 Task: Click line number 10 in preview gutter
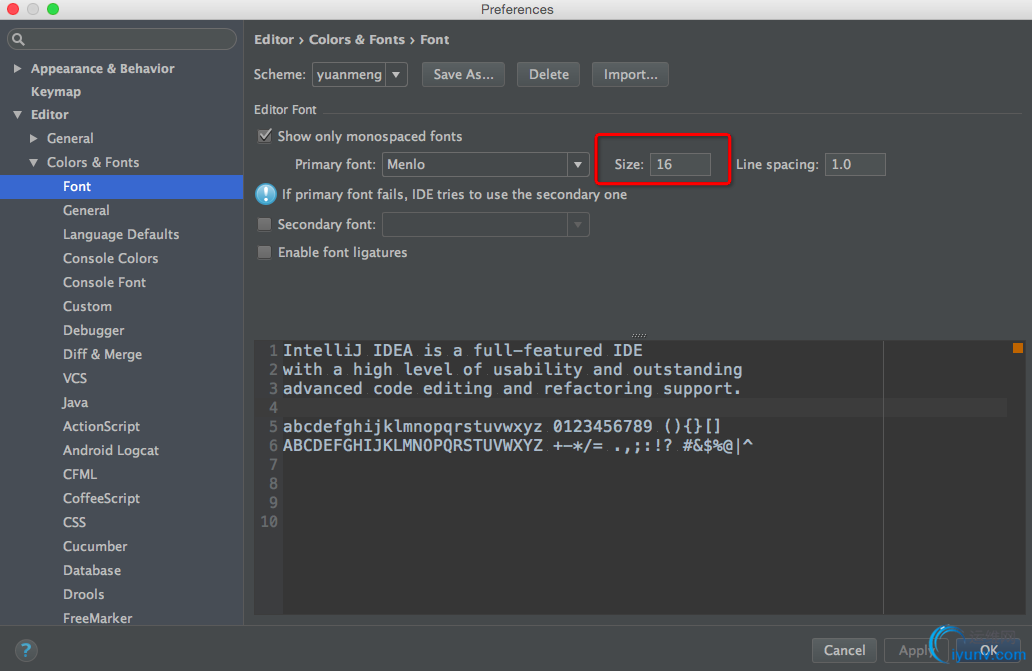point(269,522)
